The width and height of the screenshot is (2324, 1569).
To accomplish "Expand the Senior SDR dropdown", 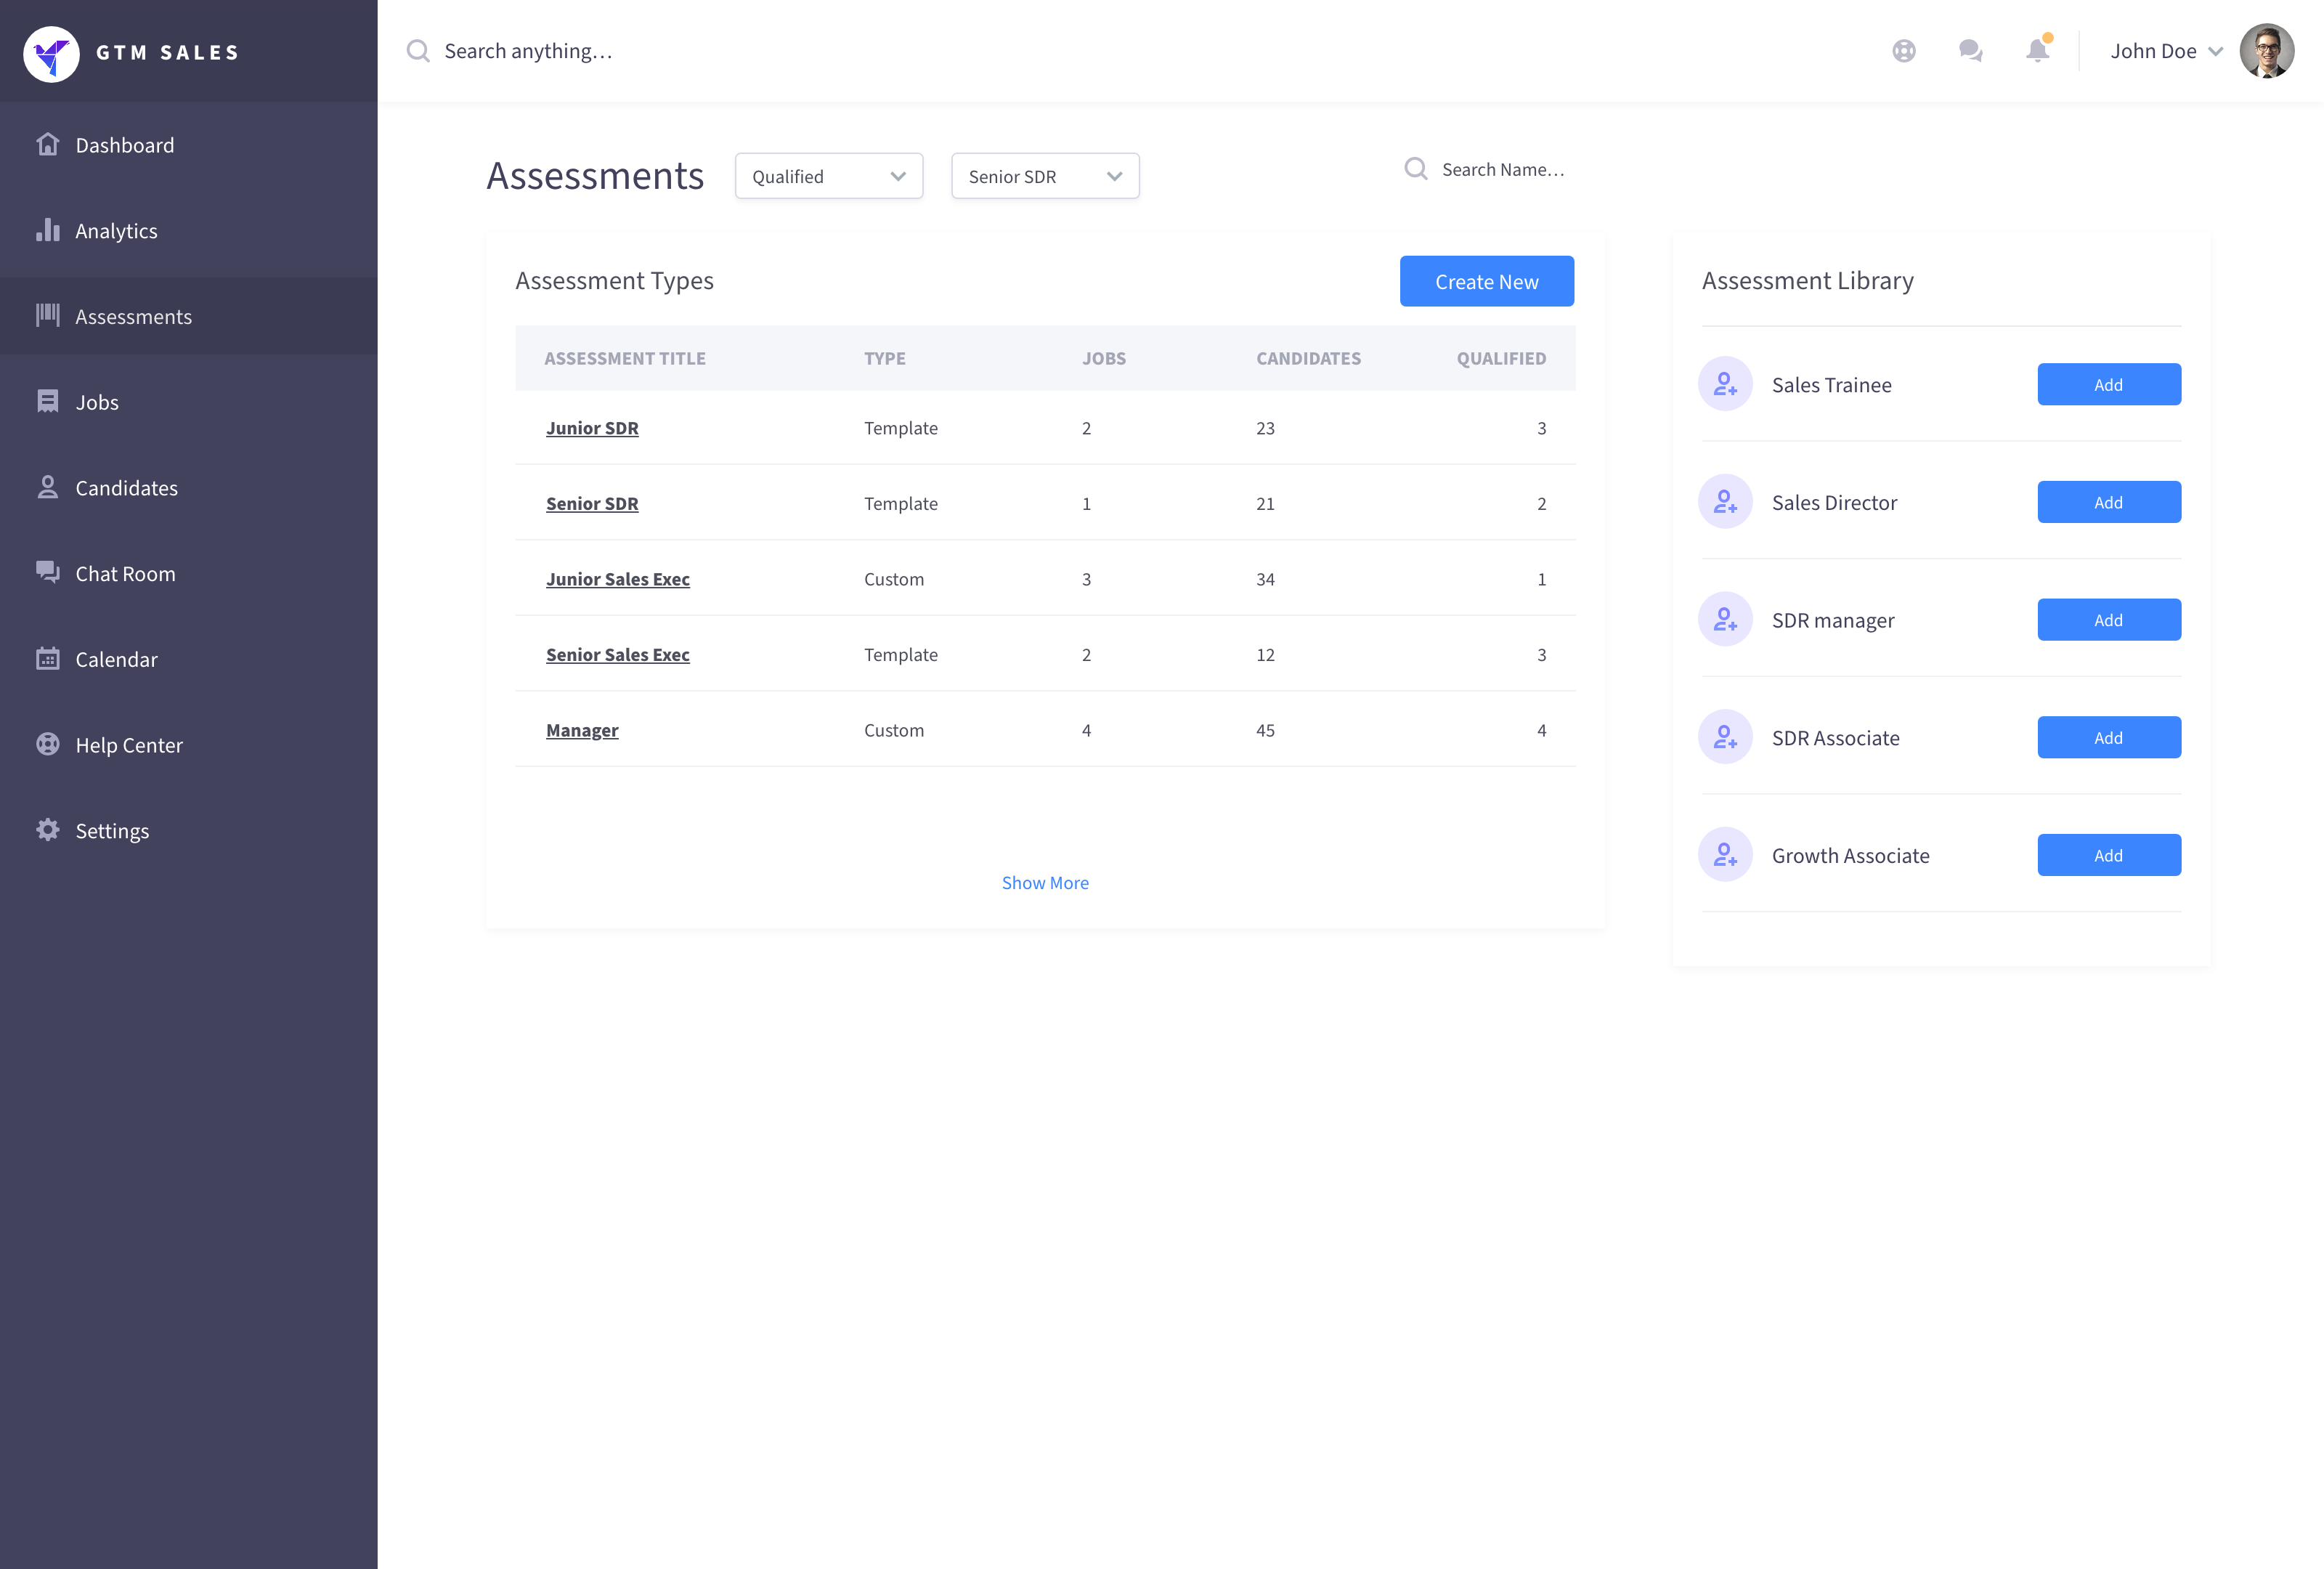I will click(1044, 176).
